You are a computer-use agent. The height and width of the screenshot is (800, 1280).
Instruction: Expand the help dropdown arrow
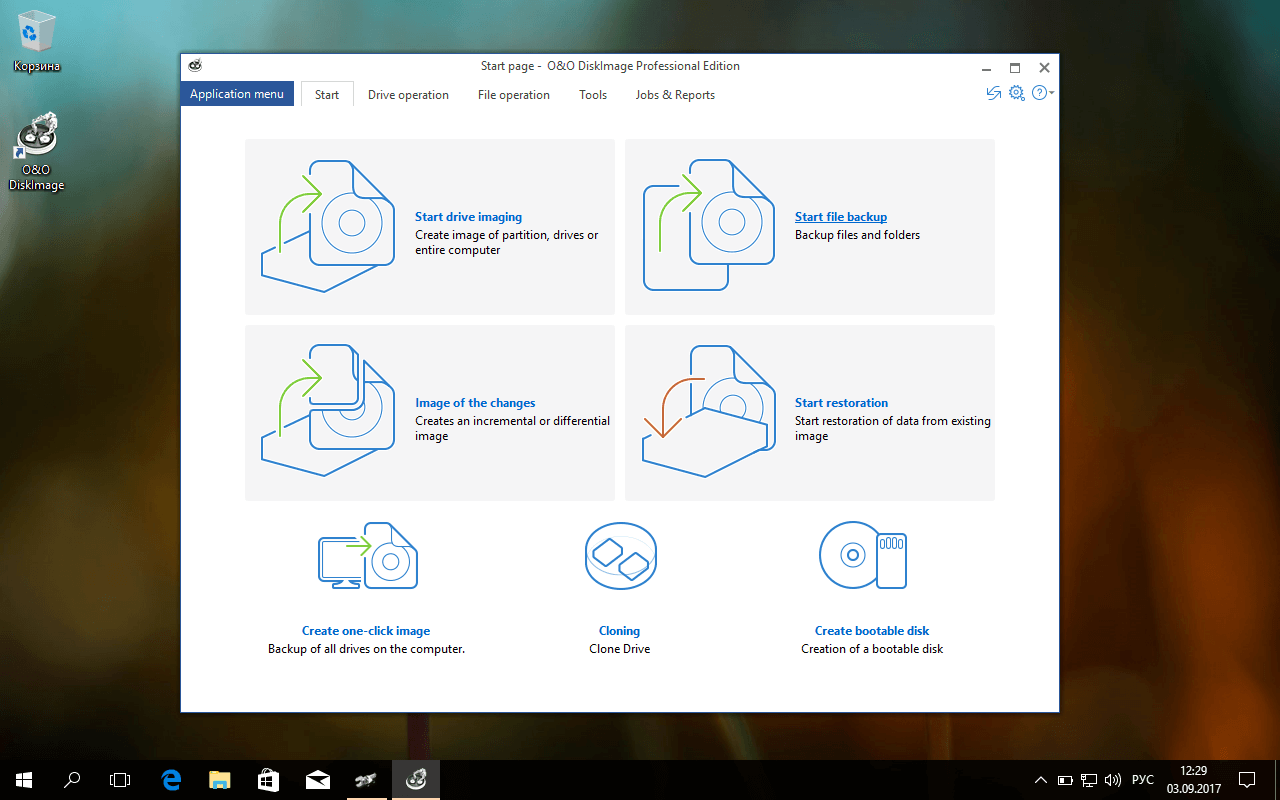[x=1052, y=93]
